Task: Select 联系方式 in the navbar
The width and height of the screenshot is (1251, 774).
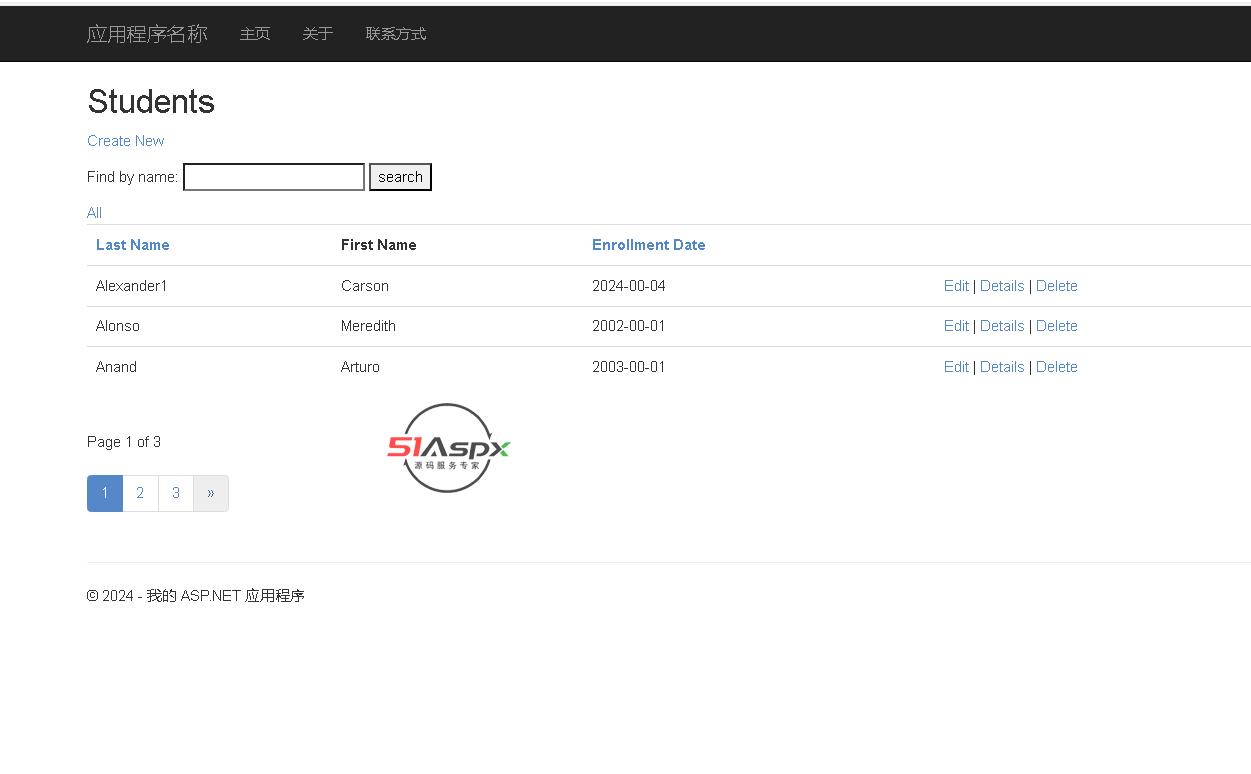Action: click(396, 34)
